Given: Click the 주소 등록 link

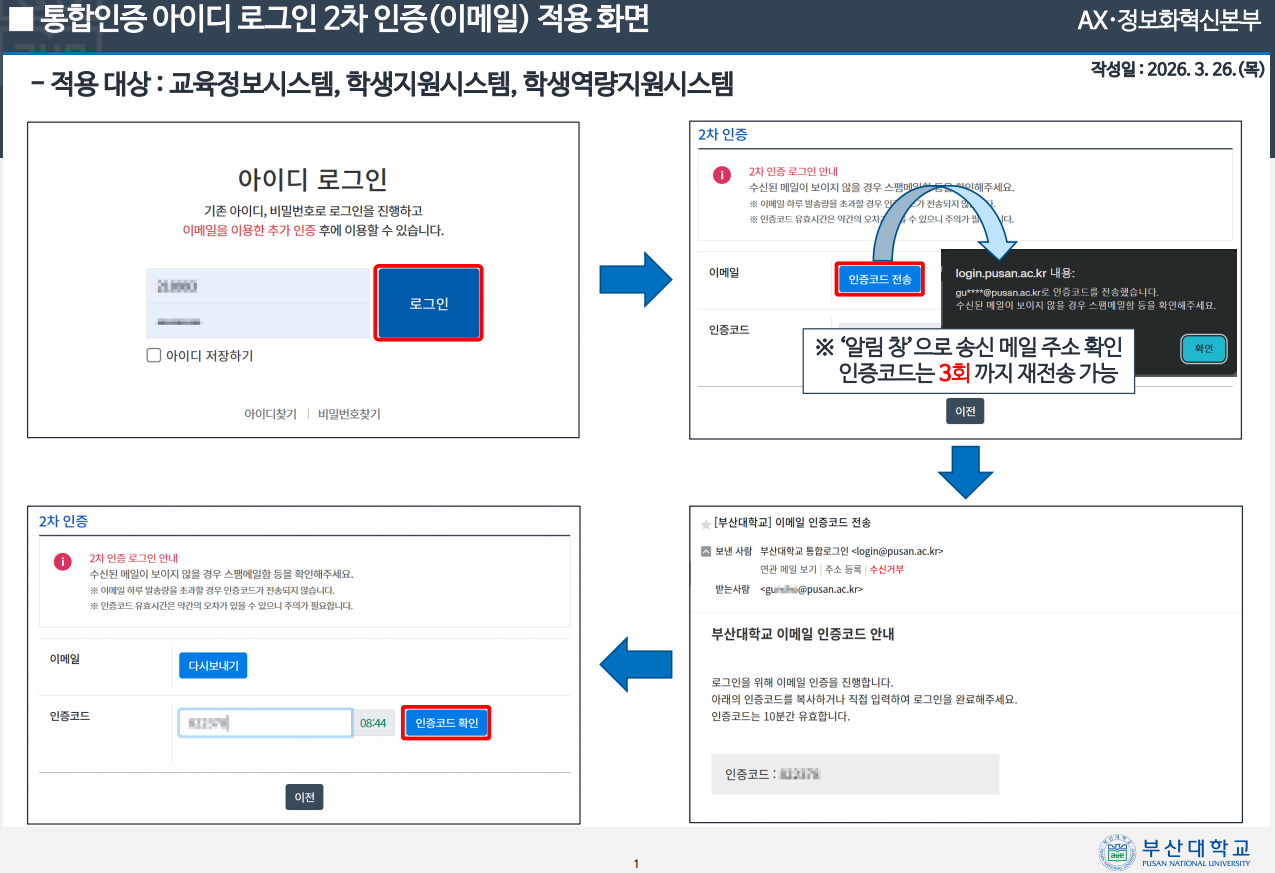Looking at the screenshot, I should coord(843,570).
